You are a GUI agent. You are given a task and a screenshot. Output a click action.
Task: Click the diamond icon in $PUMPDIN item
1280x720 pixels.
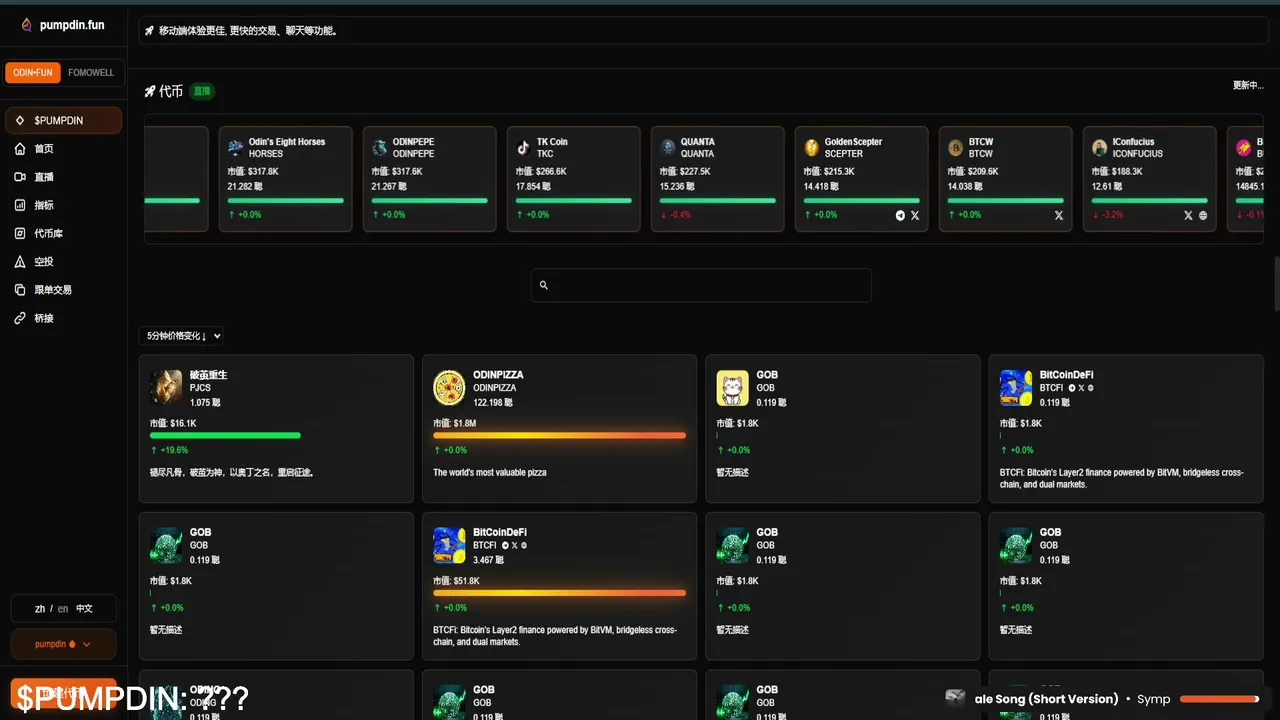[x=20, y=121]
